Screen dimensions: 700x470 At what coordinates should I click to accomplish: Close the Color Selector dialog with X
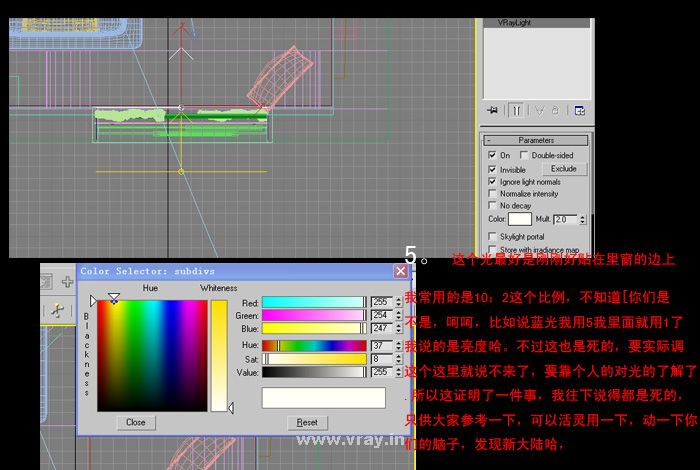pos(400,271)
